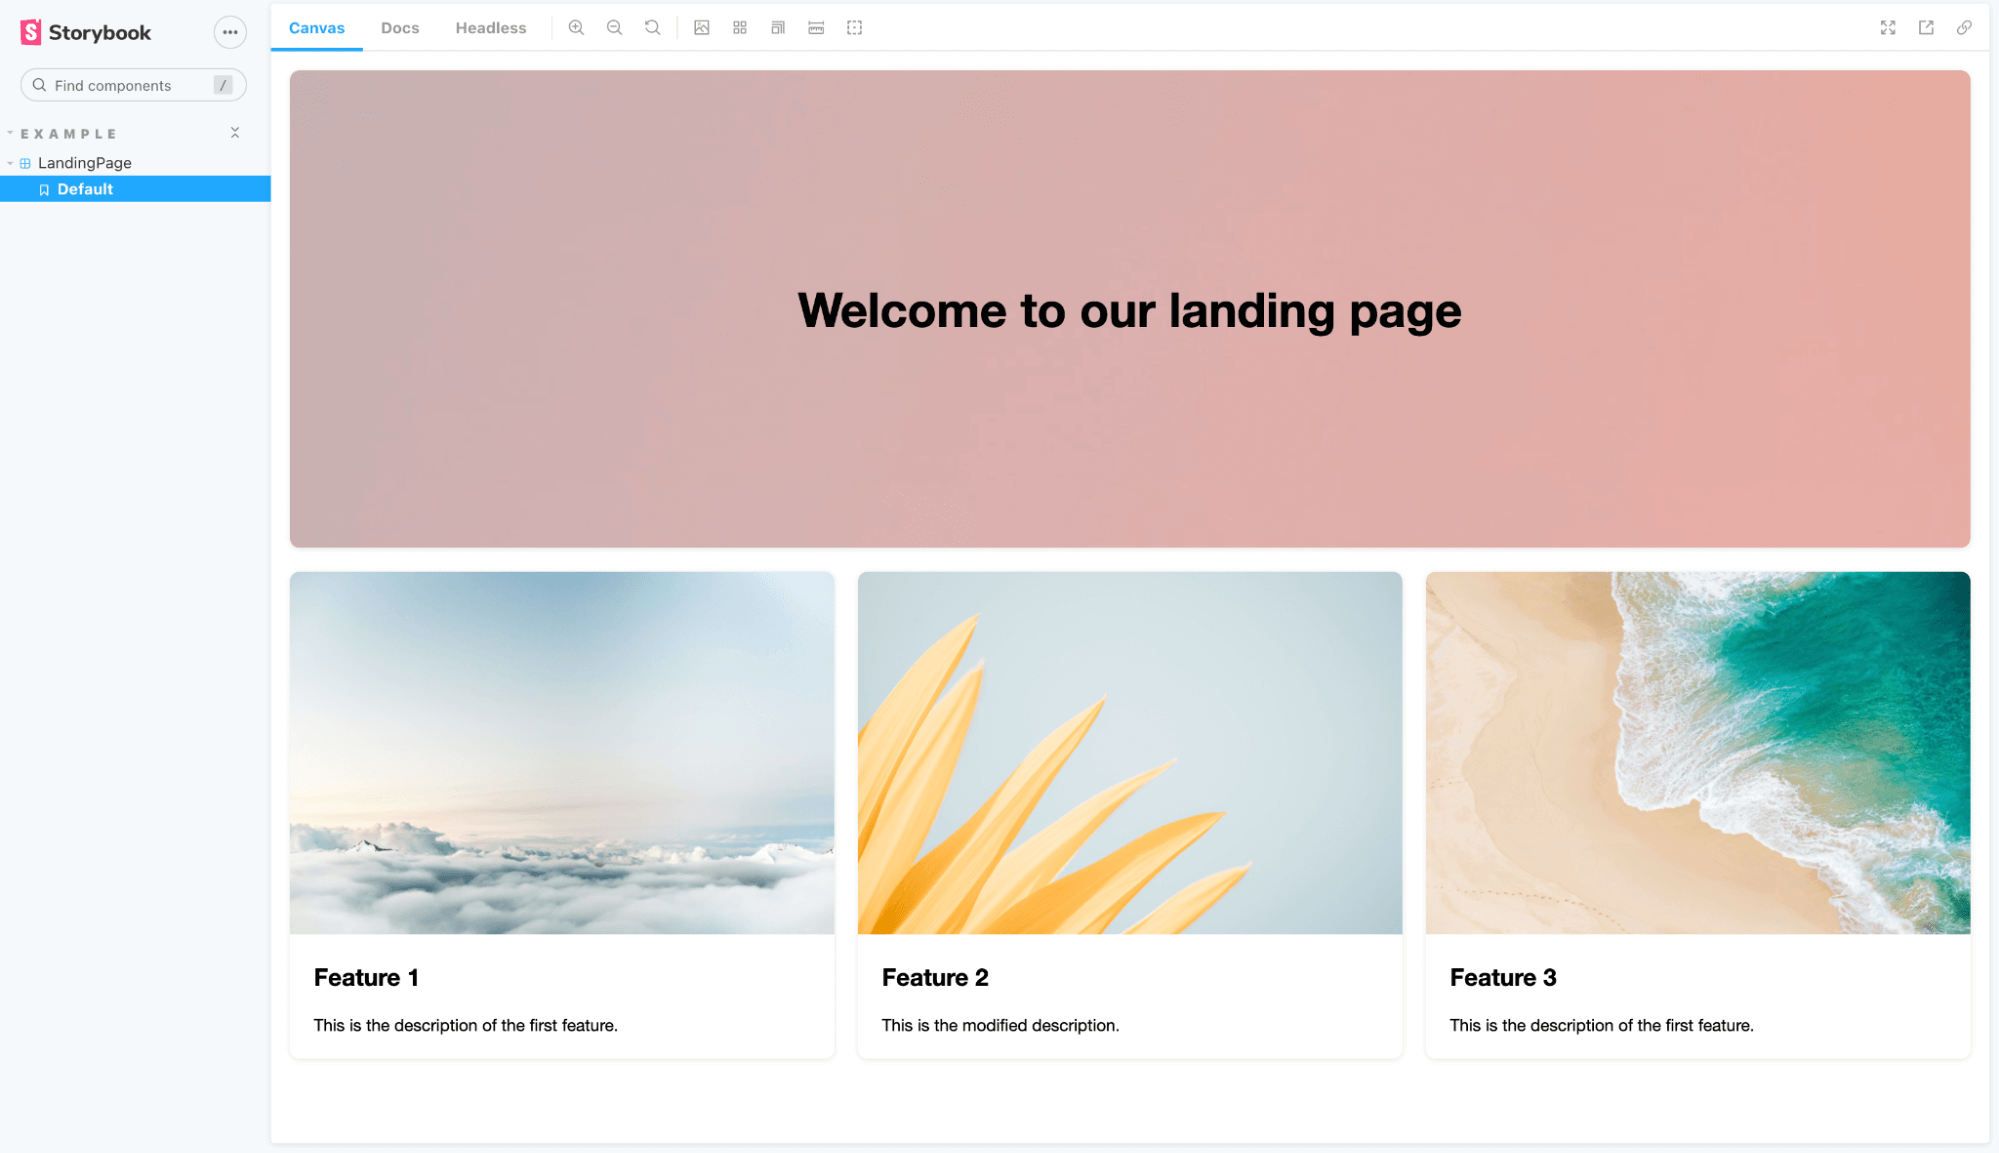Click the Headless menu item
Screen dimensions: 1999x1153
point(490,27)
